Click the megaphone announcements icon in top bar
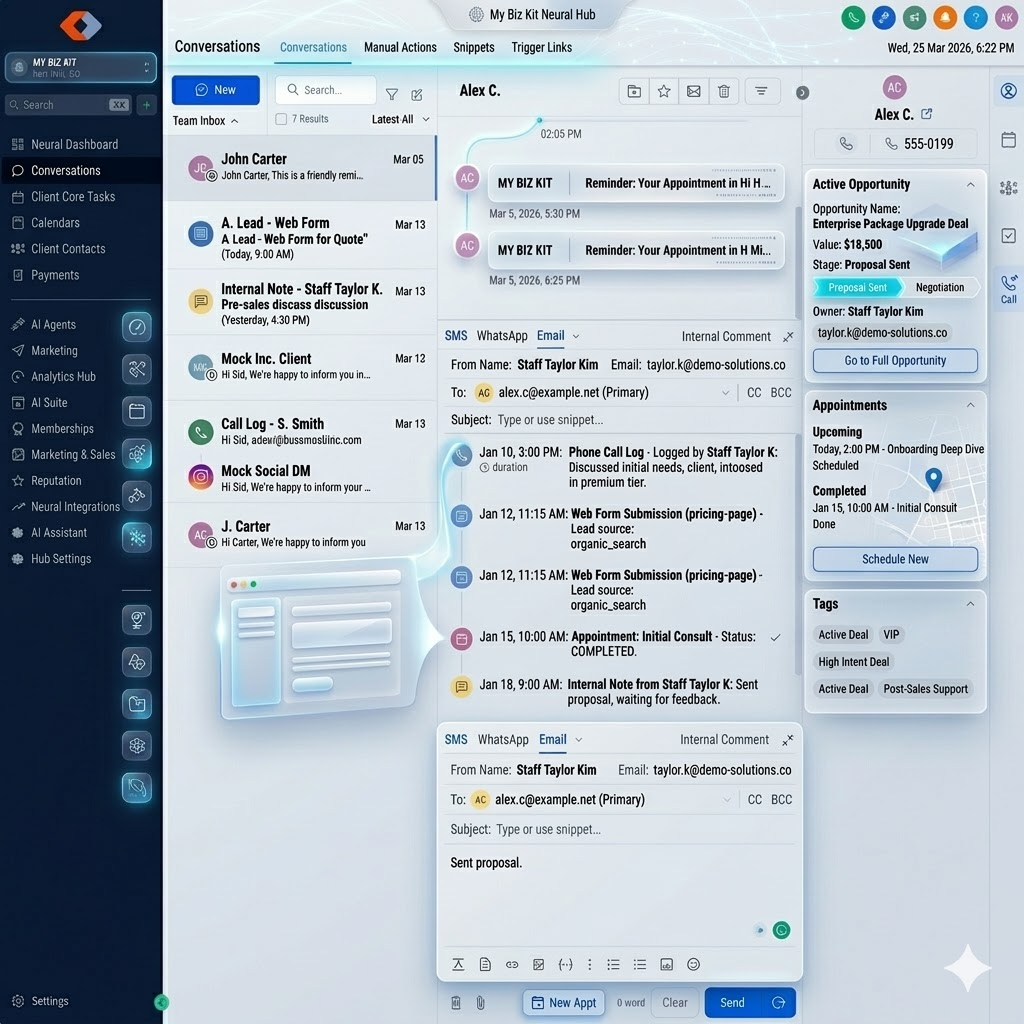The image size is (1024, 1024). tap(914, 18)
